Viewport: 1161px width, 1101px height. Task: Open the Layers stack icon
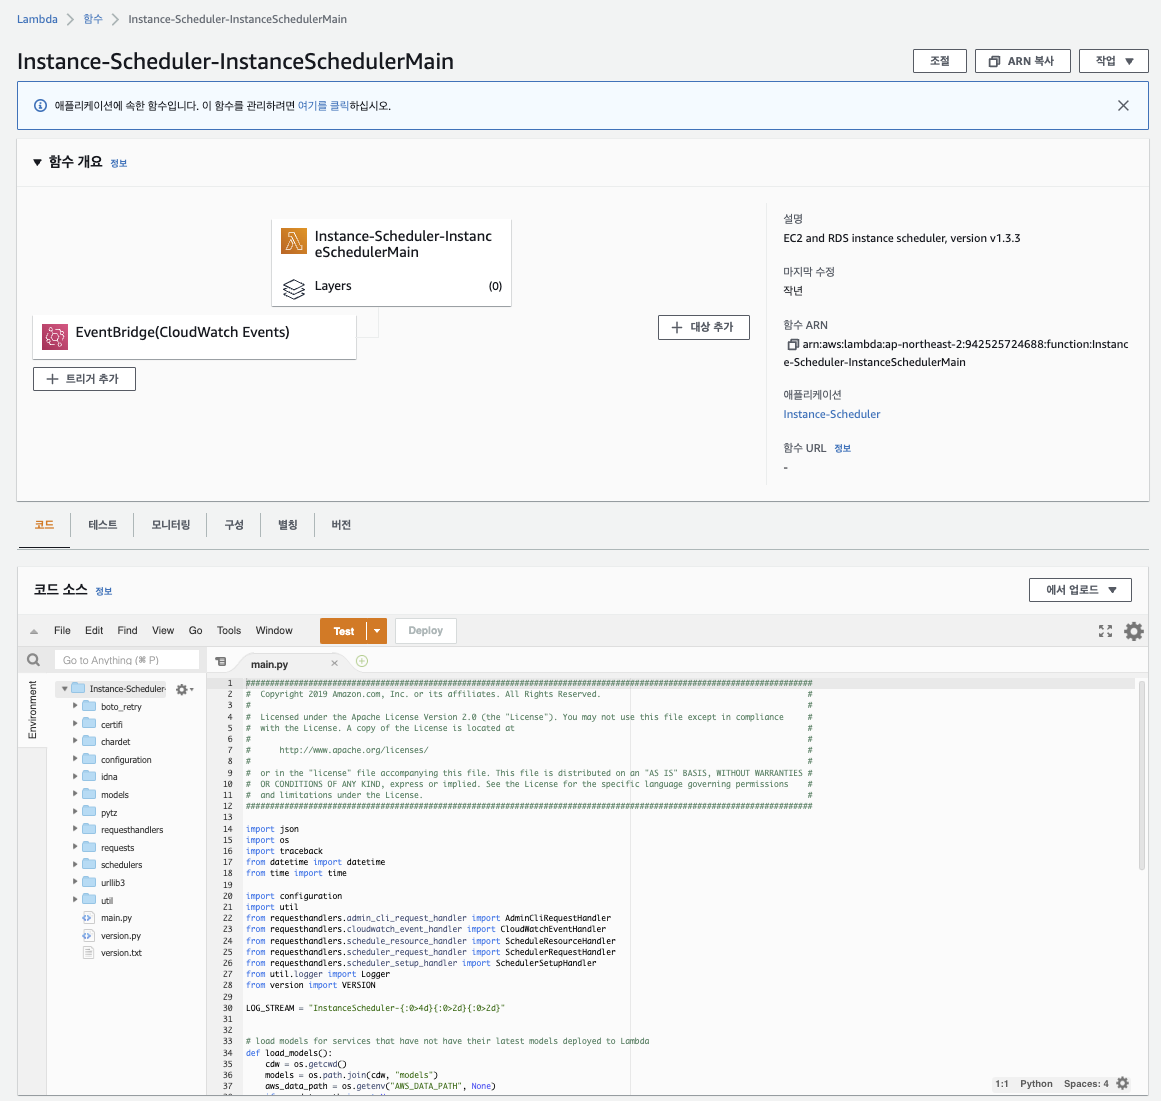[x=294, y=288]
